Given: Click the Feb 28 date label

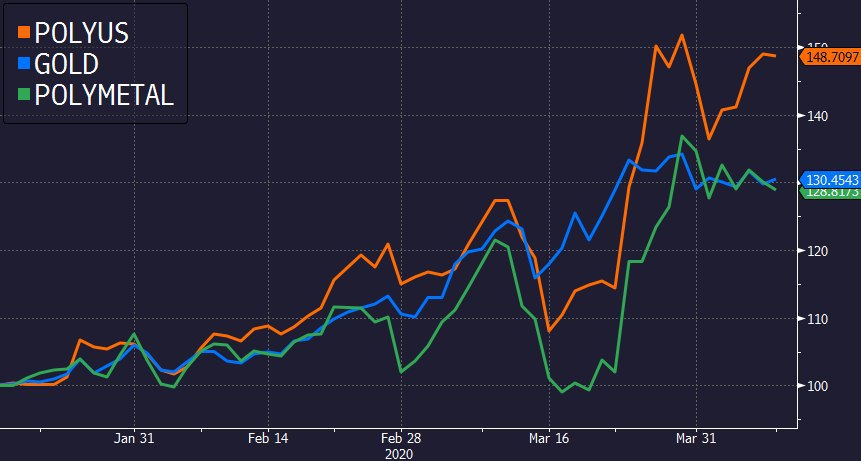Looking at the screenshot, I should pos(401,438).
